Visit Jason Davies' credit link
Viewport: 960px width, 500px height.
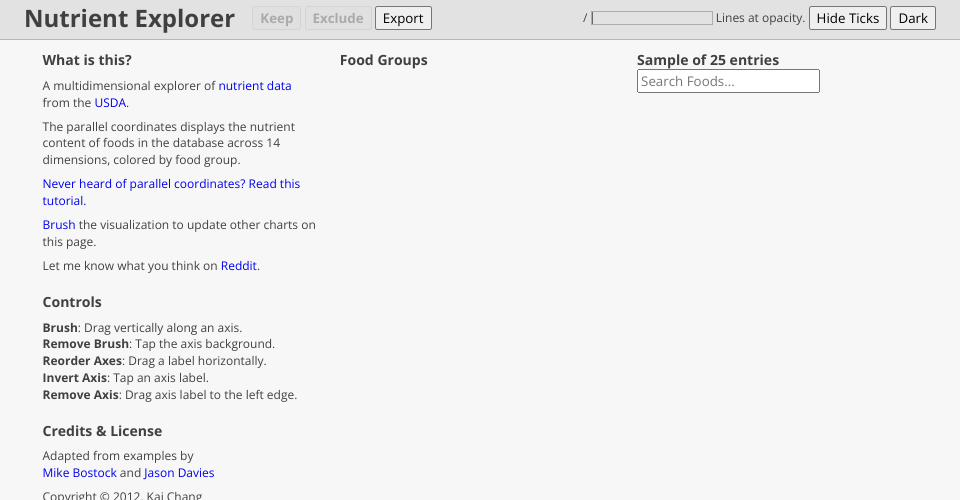[x=179, y=473]
